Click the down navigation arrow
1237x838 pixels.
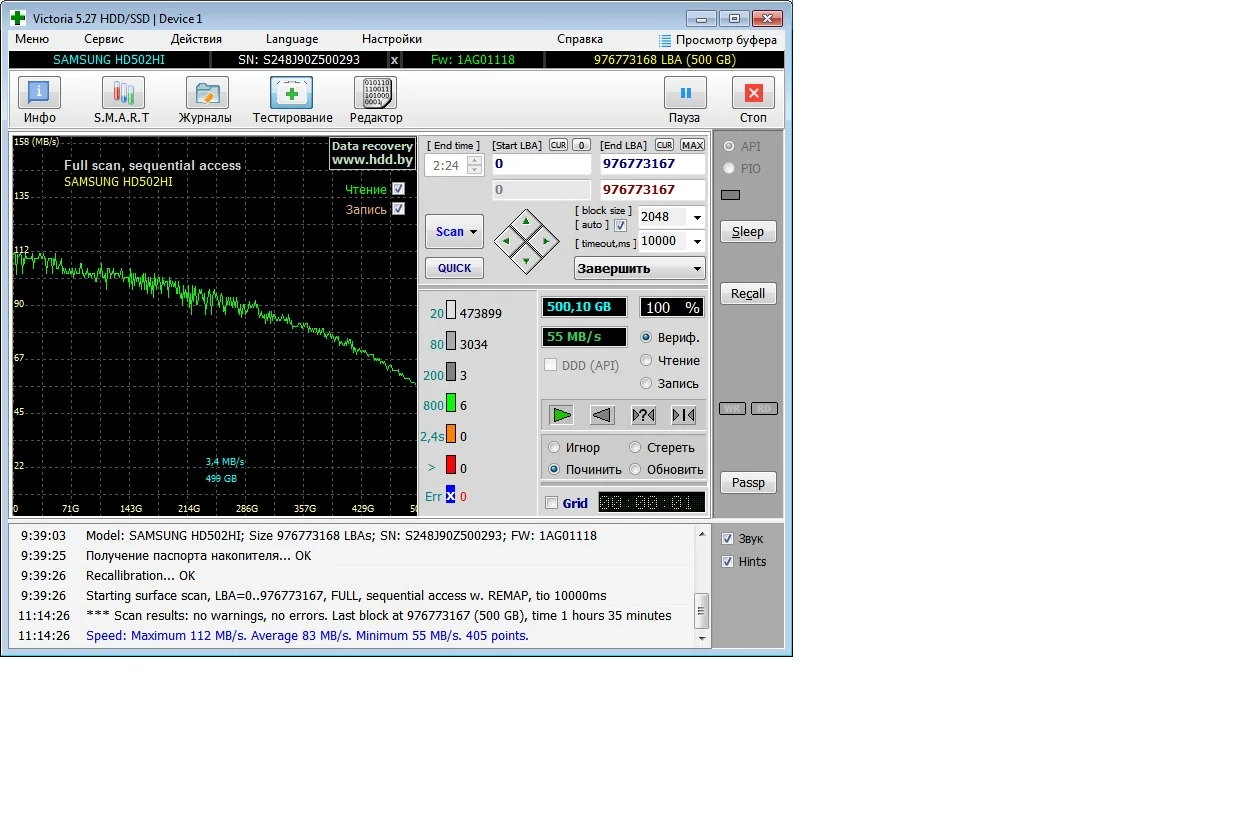click(526, 260)
